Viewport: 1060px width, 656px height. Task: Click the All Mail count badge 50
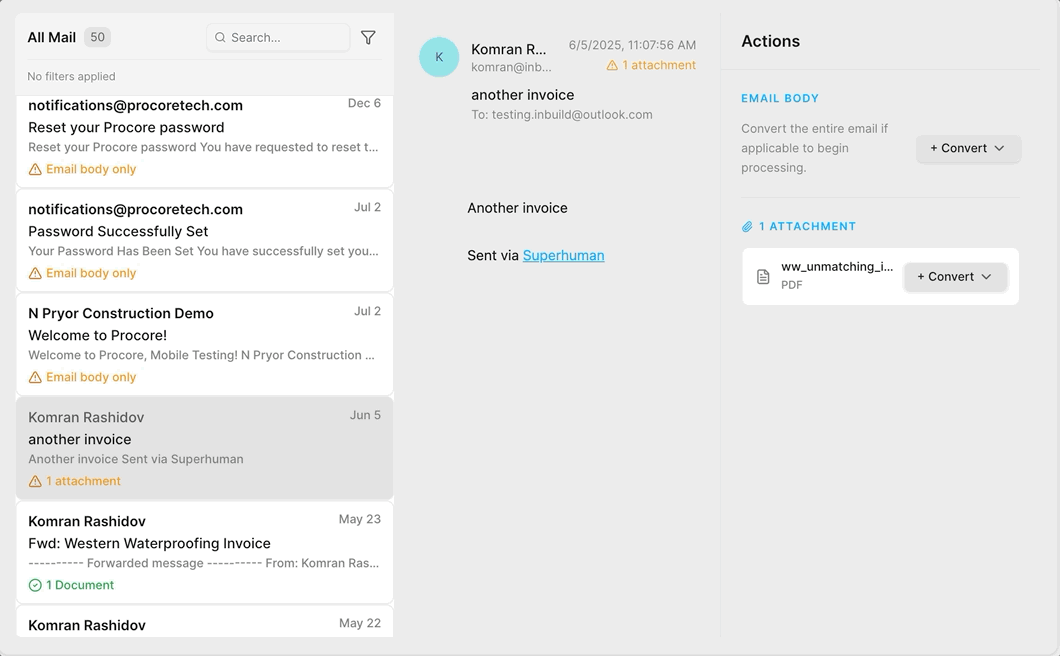coord(97,37)
